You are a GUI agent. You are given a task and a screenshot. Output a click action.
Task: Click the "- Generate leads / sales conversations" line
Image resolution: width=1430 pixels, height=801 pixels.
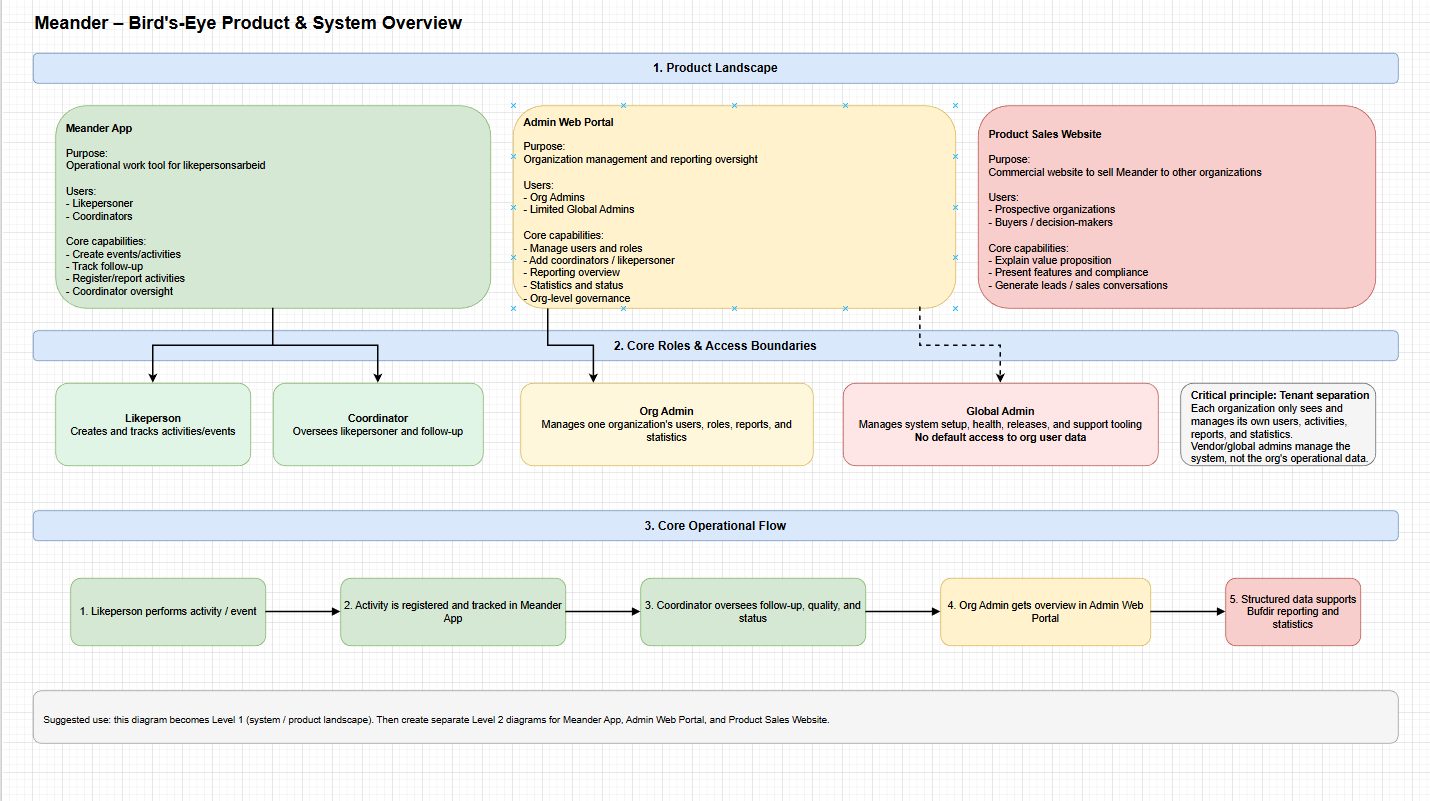click(1078, 285)
